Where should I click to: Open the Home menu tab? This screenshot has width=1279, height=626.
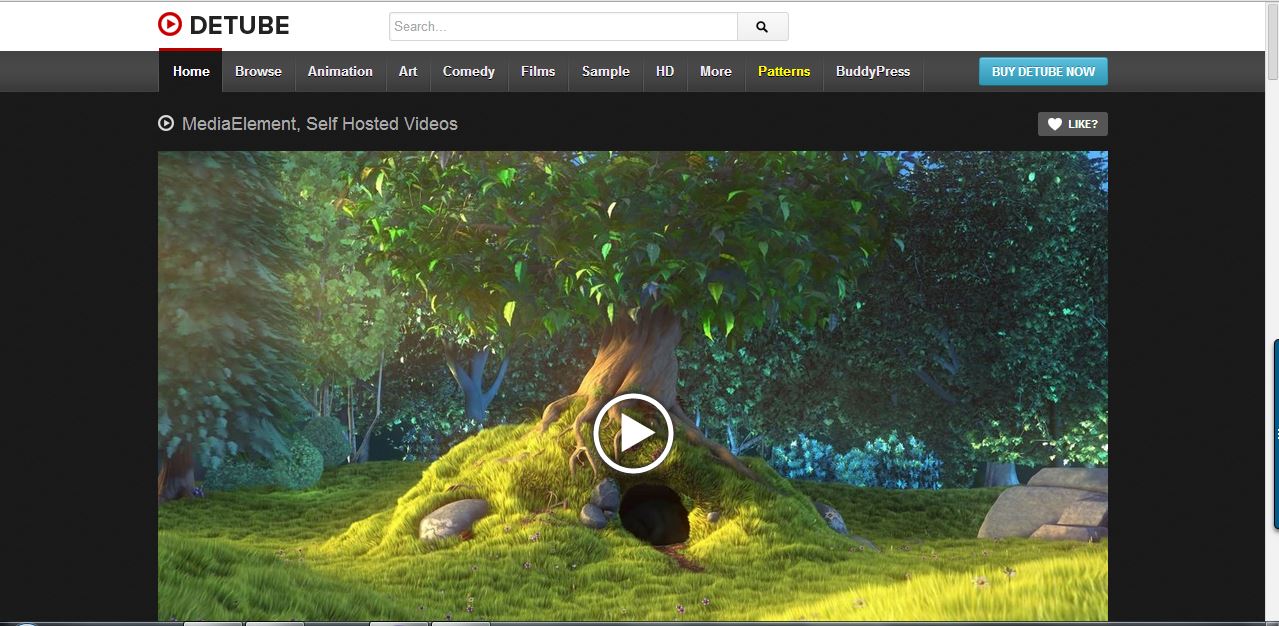[x=191, y=71]
